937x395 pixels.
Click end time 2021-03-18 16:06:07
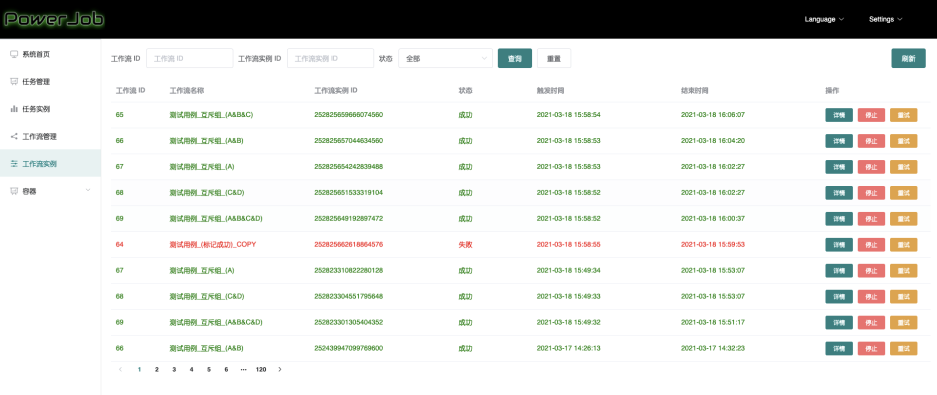[x=713, y=115]
